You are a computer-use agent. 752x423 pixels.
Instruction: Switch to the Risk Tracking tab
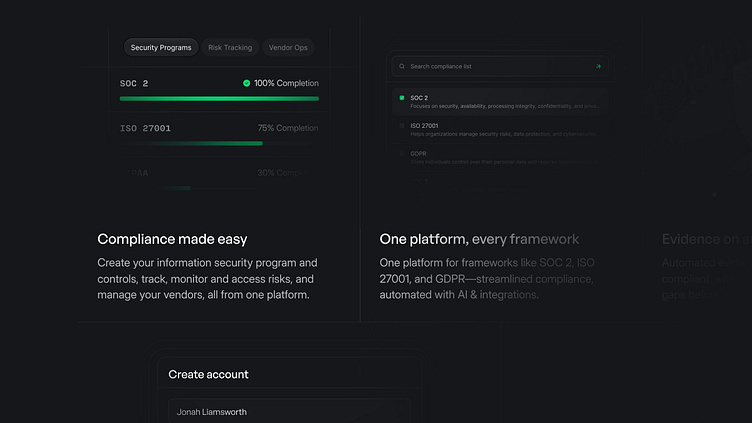[x=230, y=47]
